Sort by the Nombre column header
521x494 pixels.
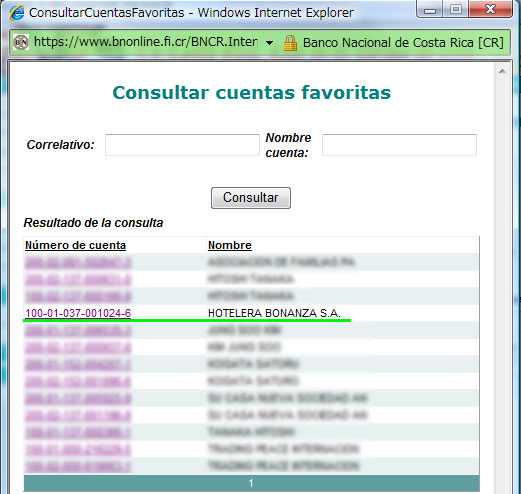(230, 245)
